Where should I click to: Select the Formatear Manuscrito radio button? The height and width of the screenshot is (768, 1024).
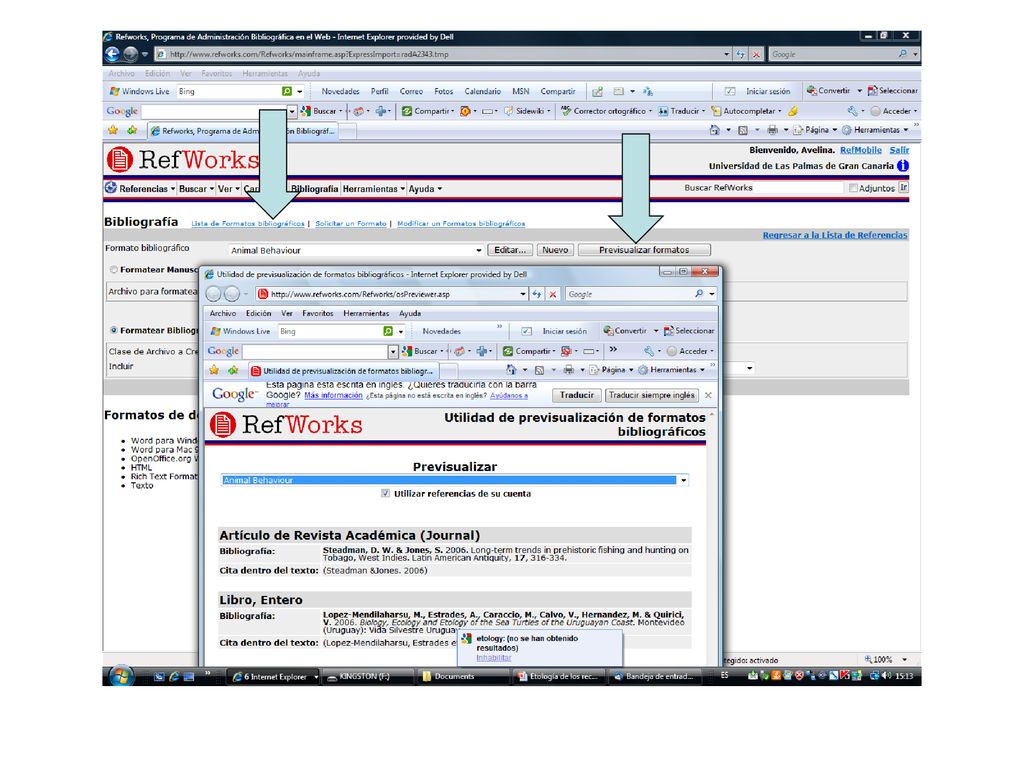[114, 270]
